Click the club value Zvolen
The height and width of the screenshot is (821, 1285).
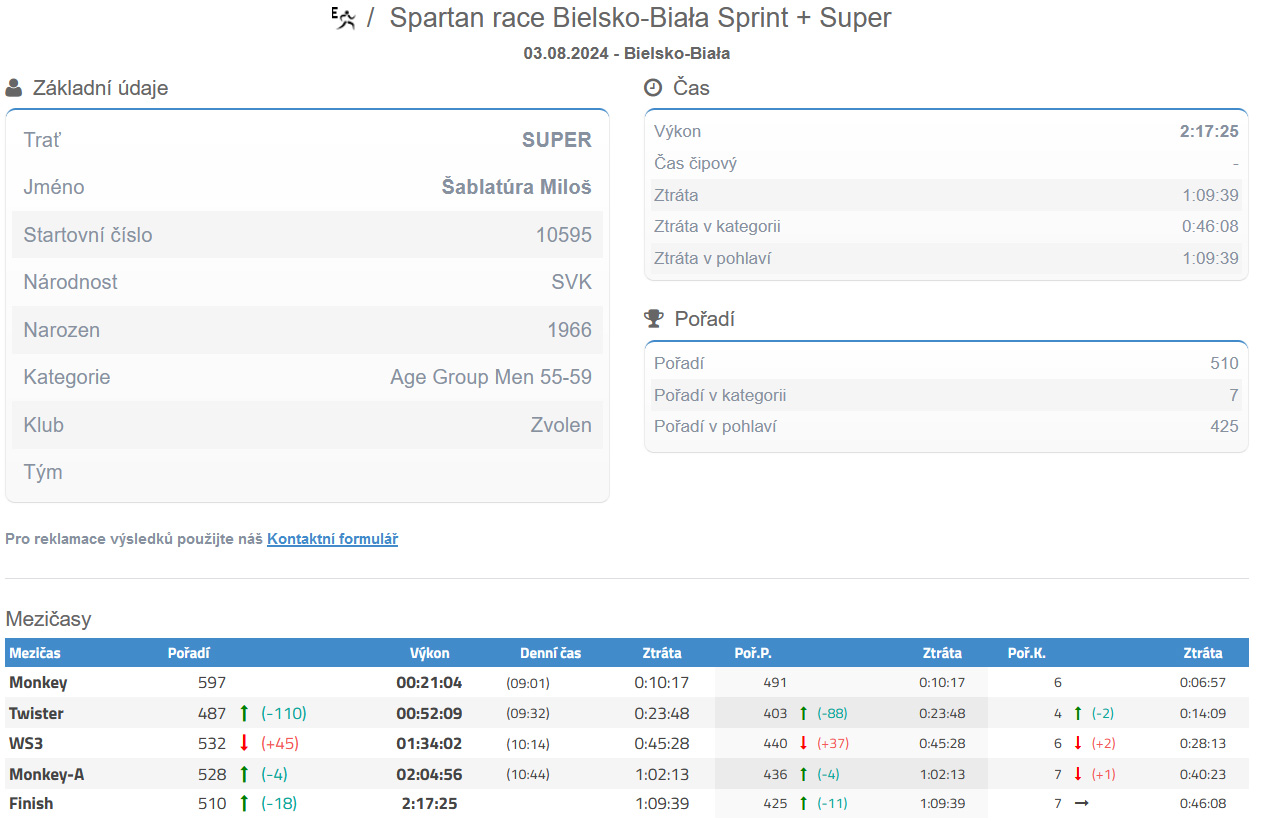561,425
